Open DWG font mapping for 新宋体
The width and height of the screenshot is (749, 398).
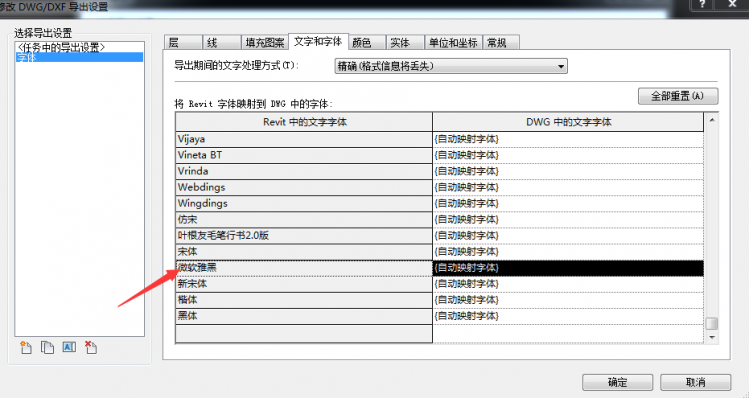point(568,284)
